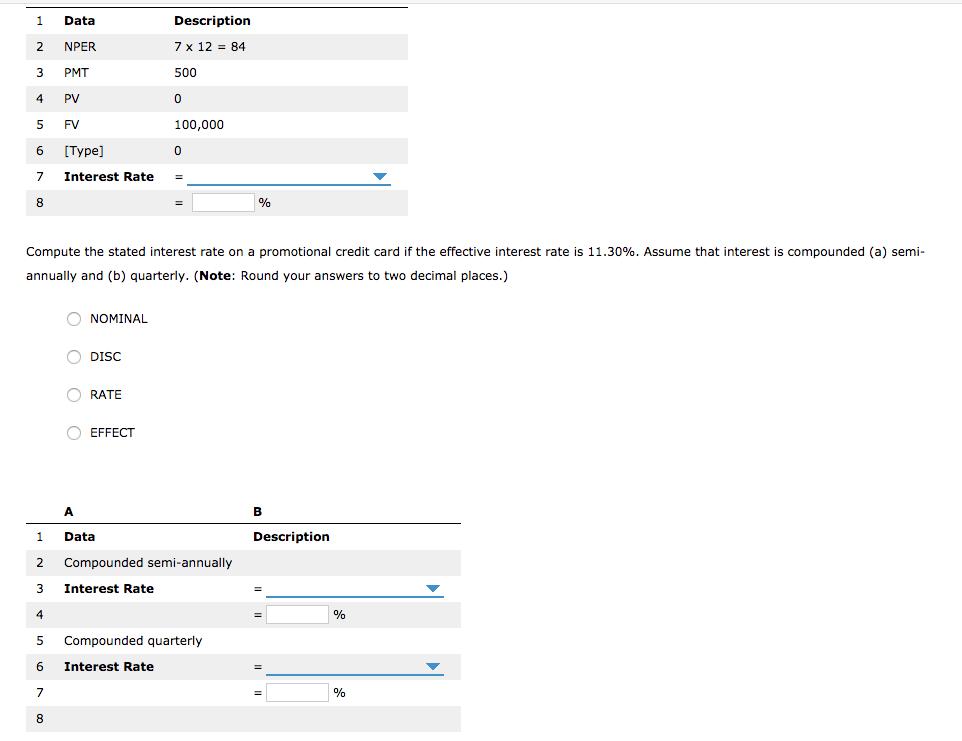The height and width of the screenshot is (741, 962).
Task: Select the PV row value 0
Action: point(177,98)
